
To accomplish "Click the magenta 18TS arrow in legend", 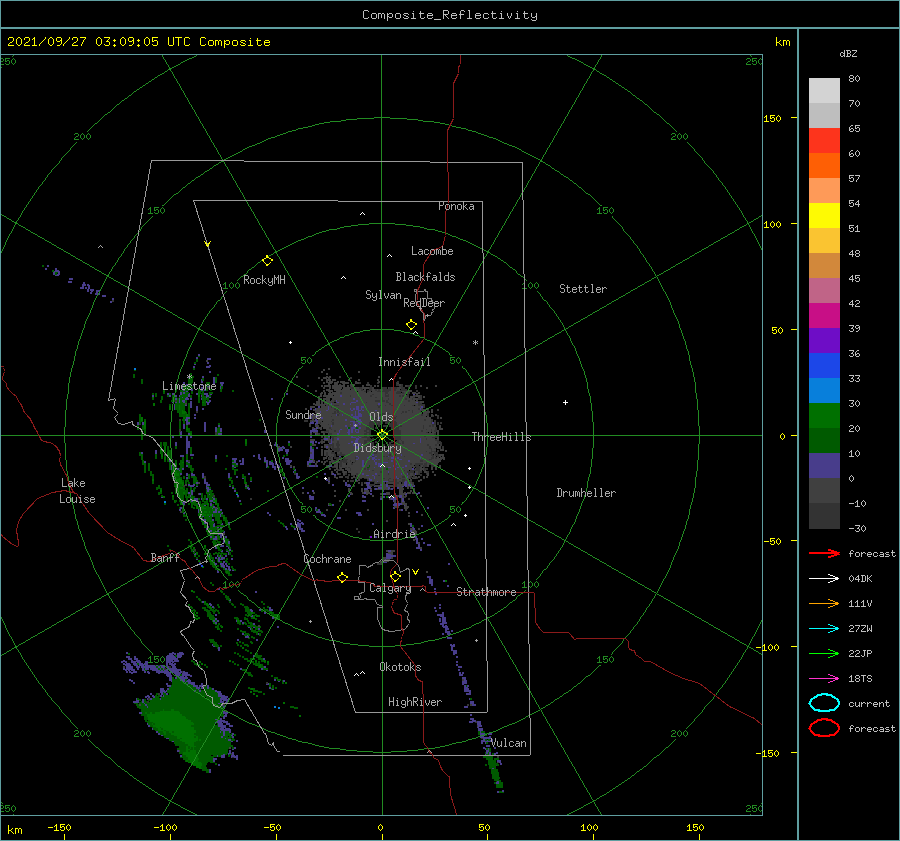I will [x=824, y=679].
